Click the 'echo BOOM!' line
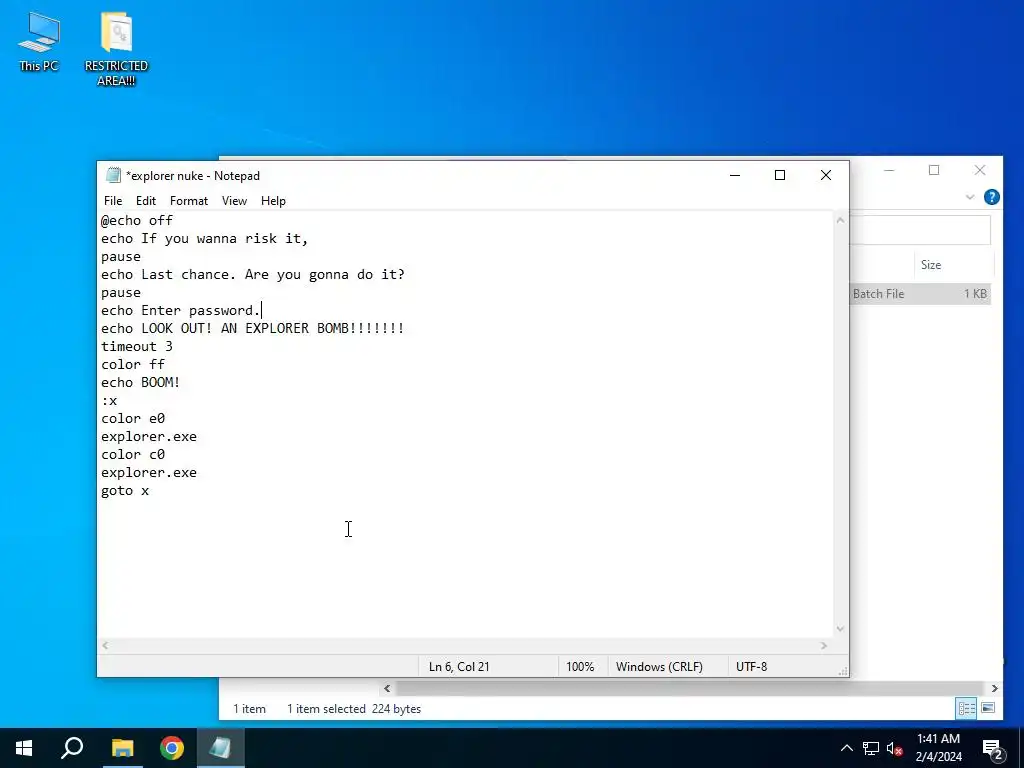The height and width of the screenshot is (768, 1024). click(x=141, y=383)
